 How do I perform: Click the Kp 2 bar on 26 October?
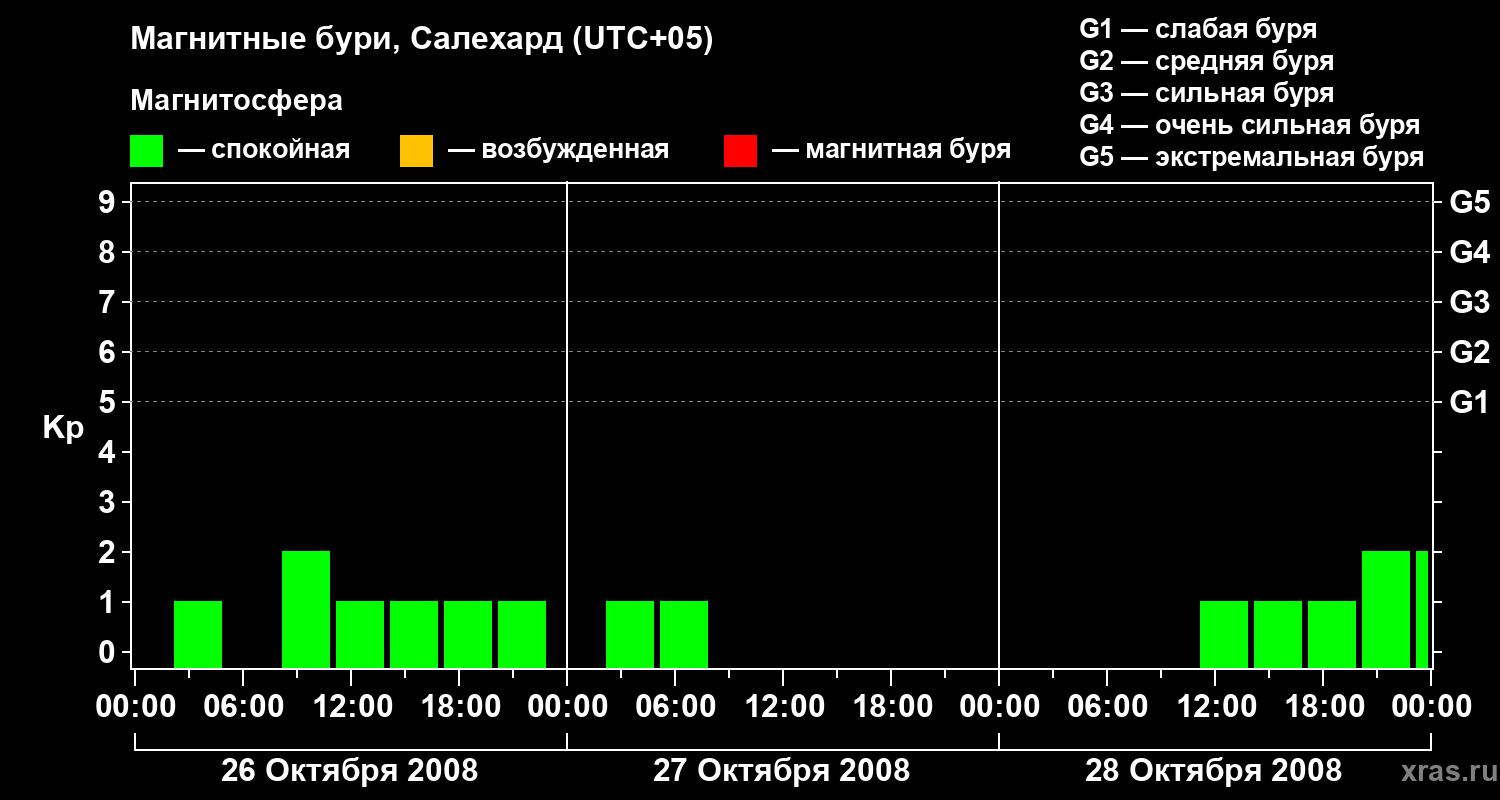tap(306, 609)
